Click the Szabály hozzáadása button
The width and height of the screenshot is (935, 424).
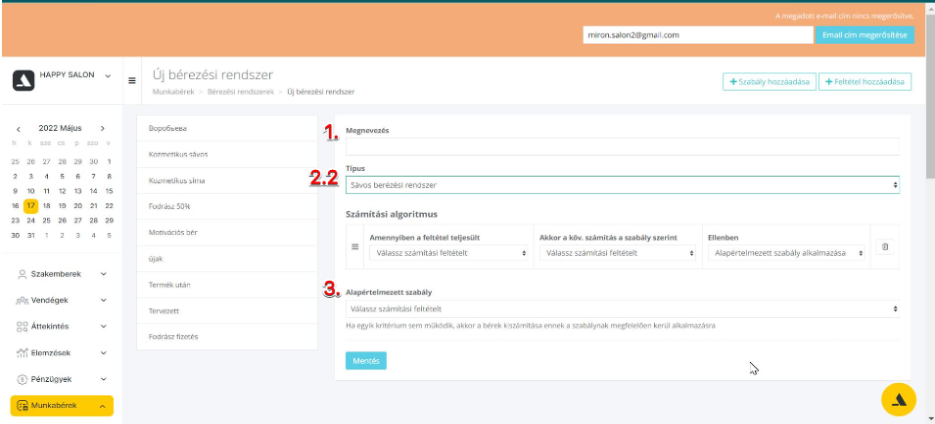[x=768, y=82]
